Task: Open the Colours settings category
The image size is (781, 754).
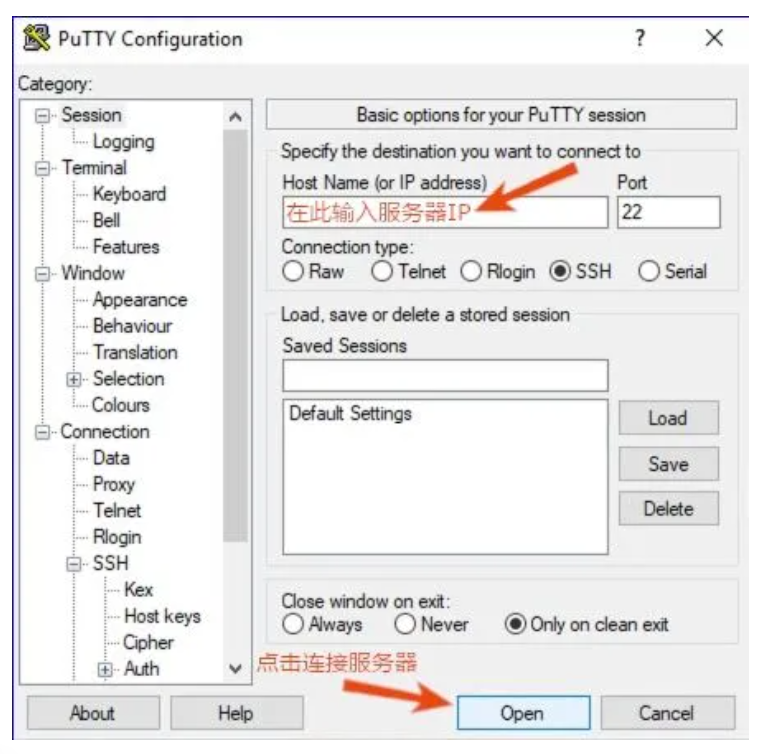Action: tap(121, 405)
